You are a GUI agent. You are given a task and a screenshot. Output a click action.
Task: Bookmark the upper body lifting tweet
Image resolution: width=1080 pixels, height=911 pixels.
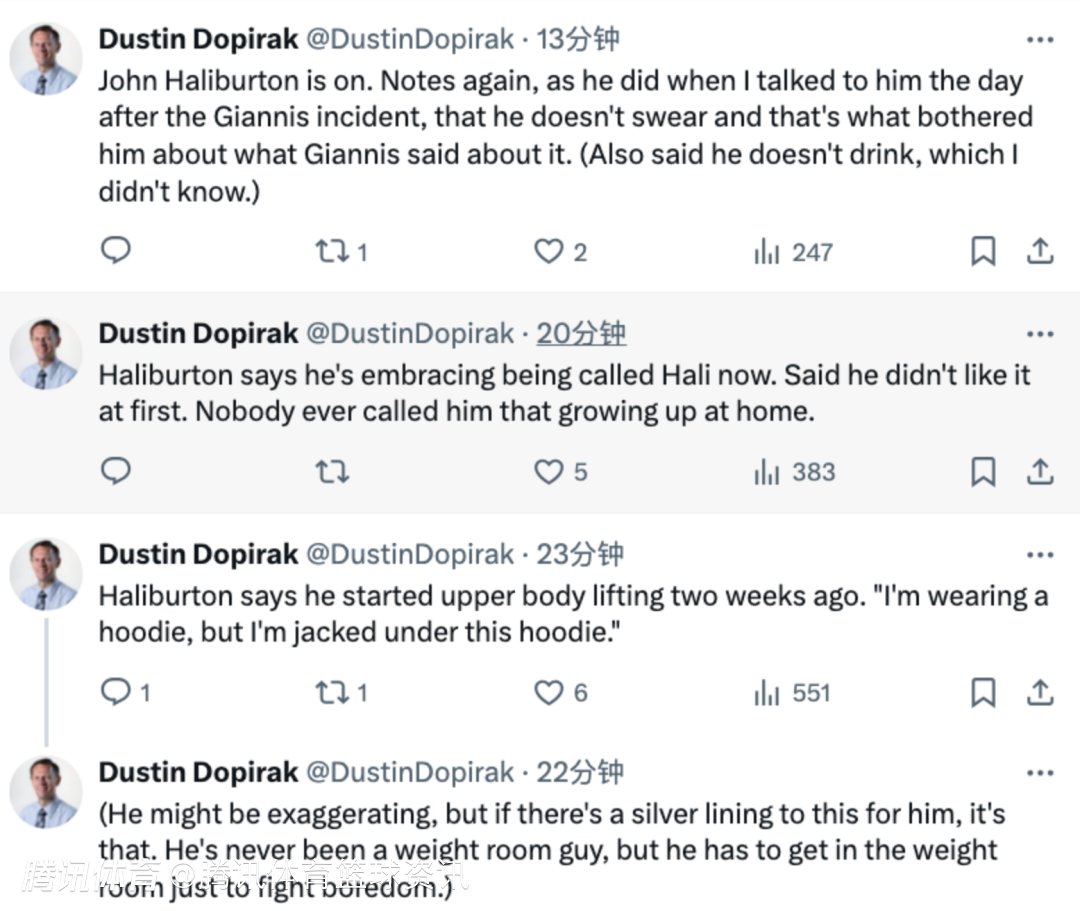tap(983, 693)
